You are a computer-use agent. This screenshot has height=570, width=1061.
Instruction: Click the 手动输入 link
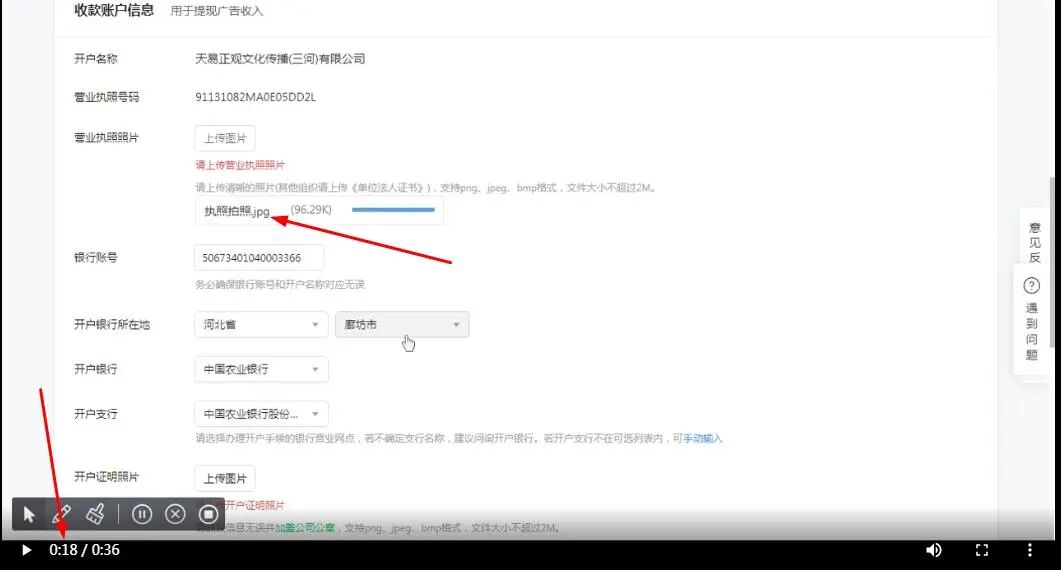click(702, 439)
